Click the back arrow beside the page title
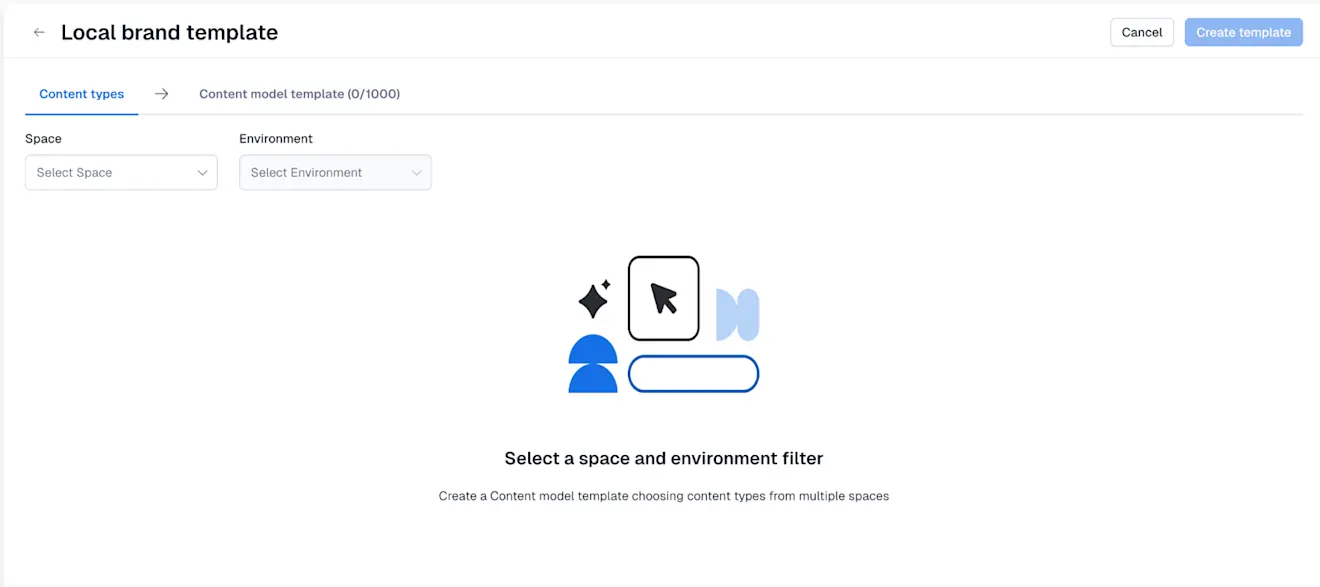 click(38, 32)
